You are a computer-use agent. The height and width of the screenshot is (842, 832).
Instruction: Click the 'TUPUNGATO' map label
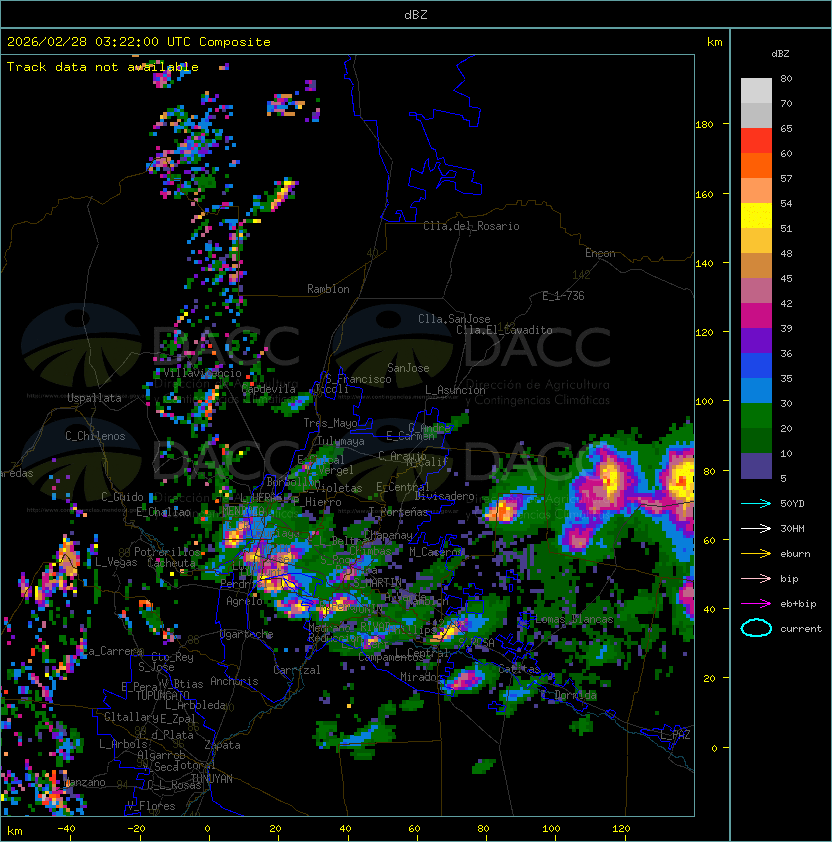point(163,695)
